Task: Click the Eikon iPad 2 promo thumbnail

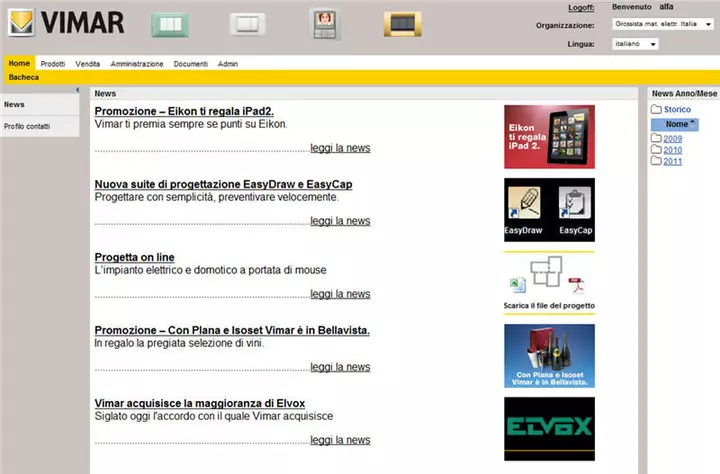Action: coord(549,136)
